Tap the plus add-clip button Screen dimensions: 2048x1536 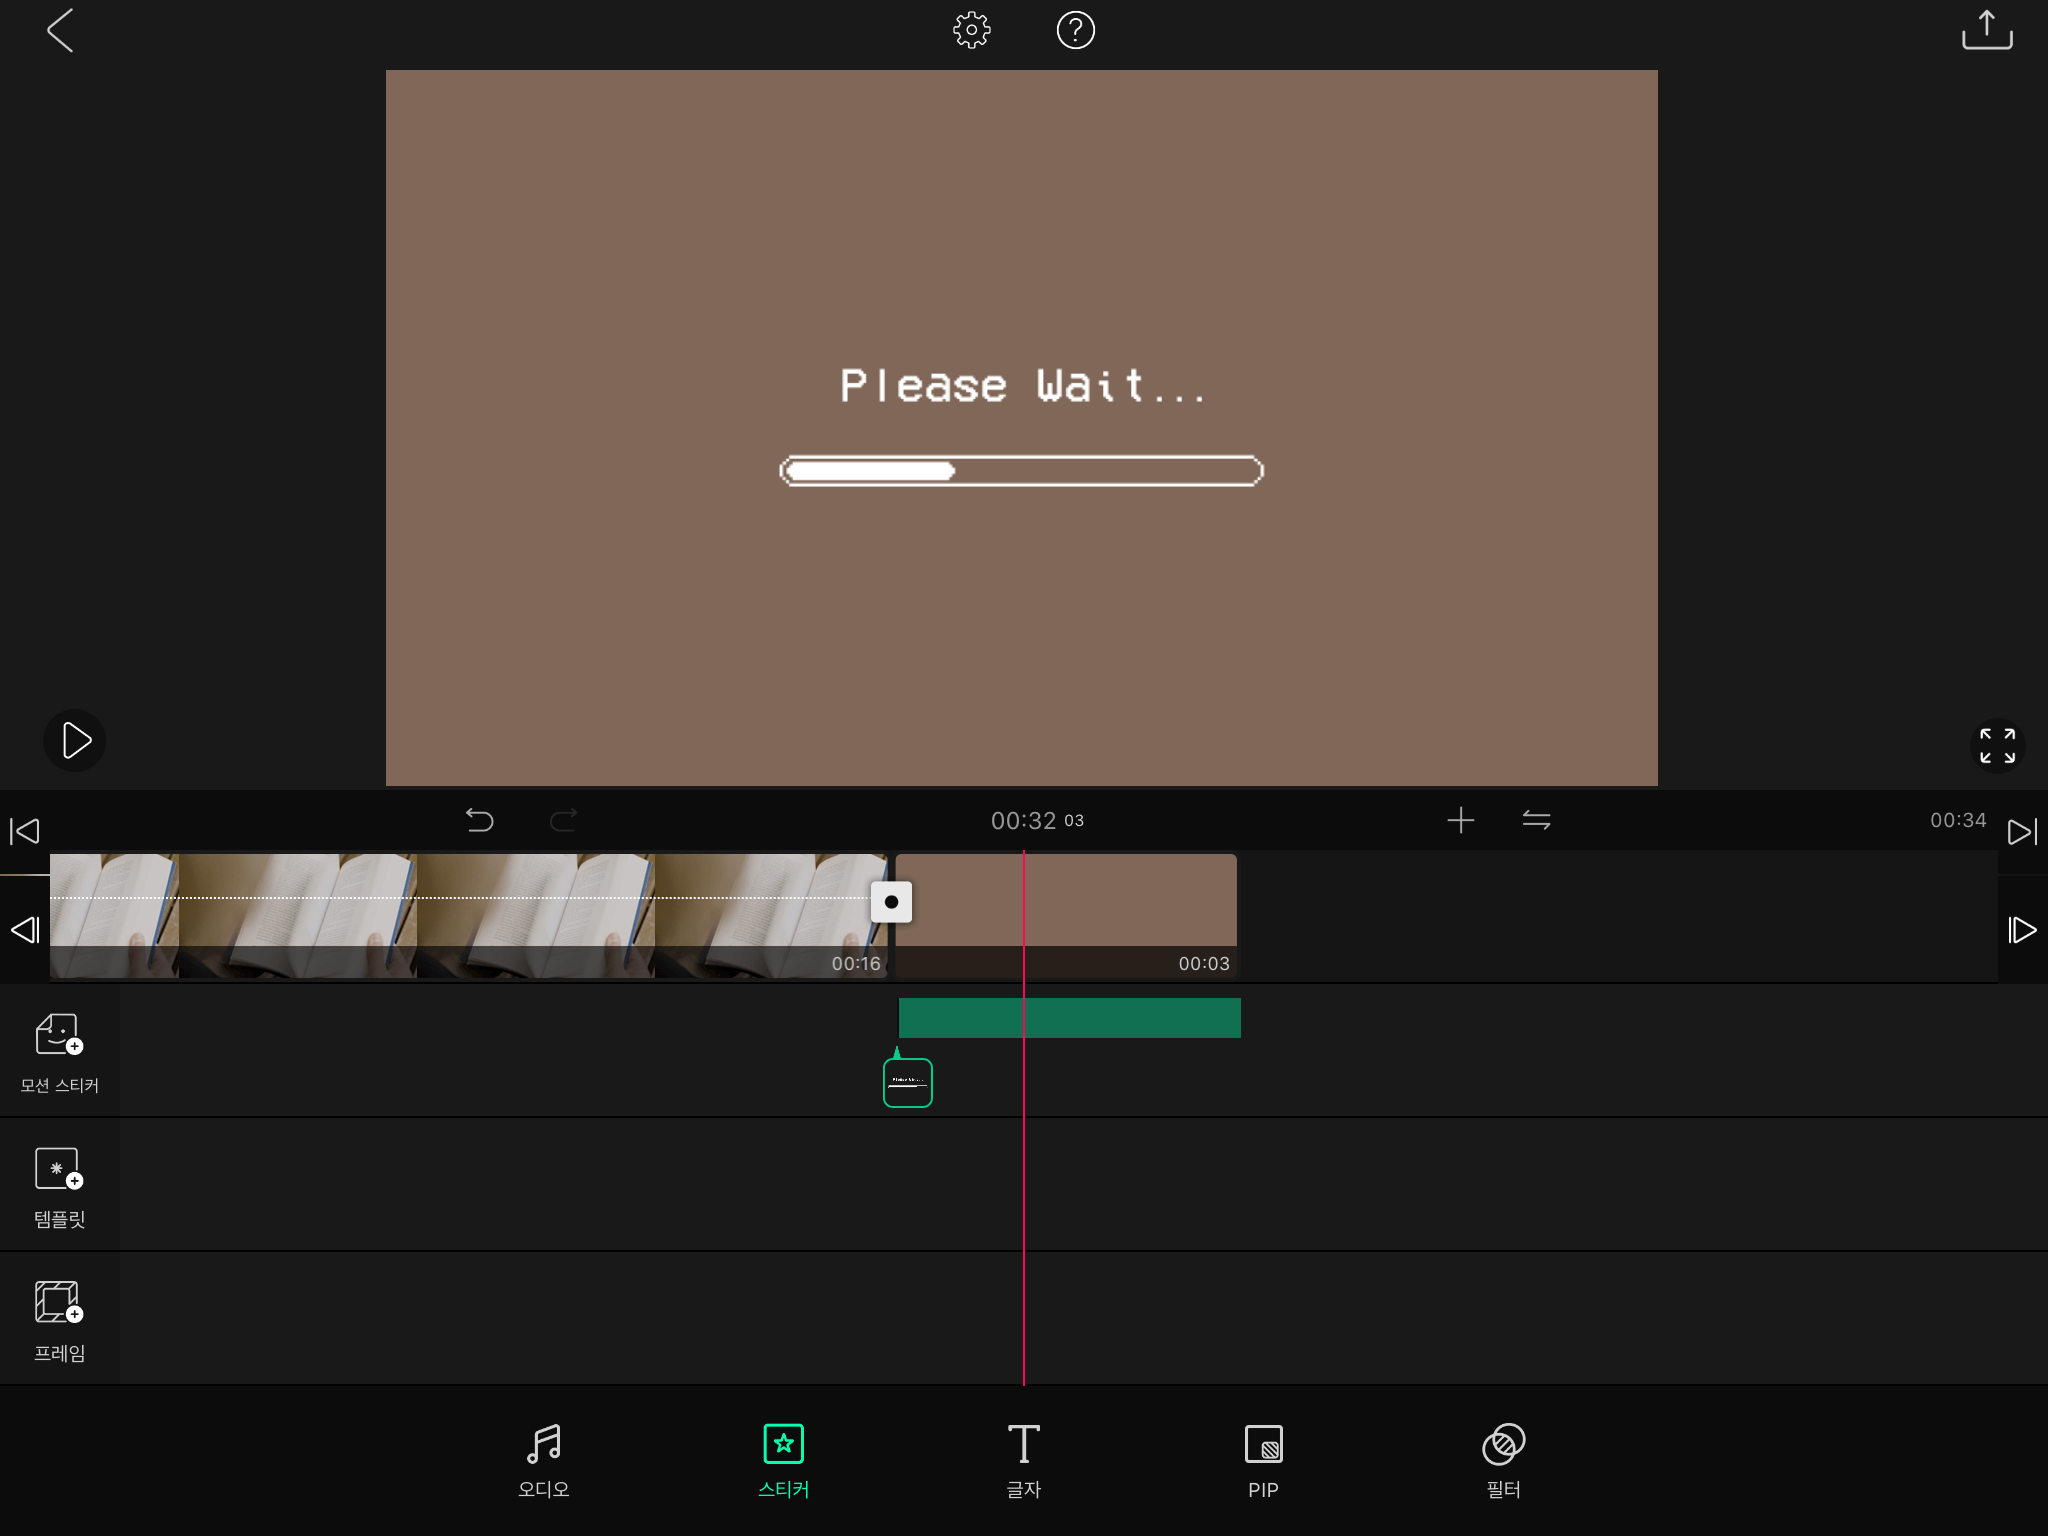click(1460, 820)
